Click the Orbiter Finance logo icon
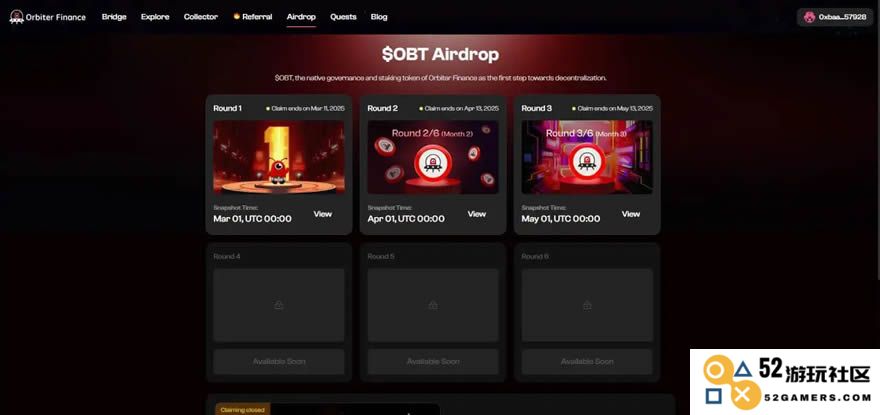This screenshot has width=880, height=415. (x=16, y=17)
